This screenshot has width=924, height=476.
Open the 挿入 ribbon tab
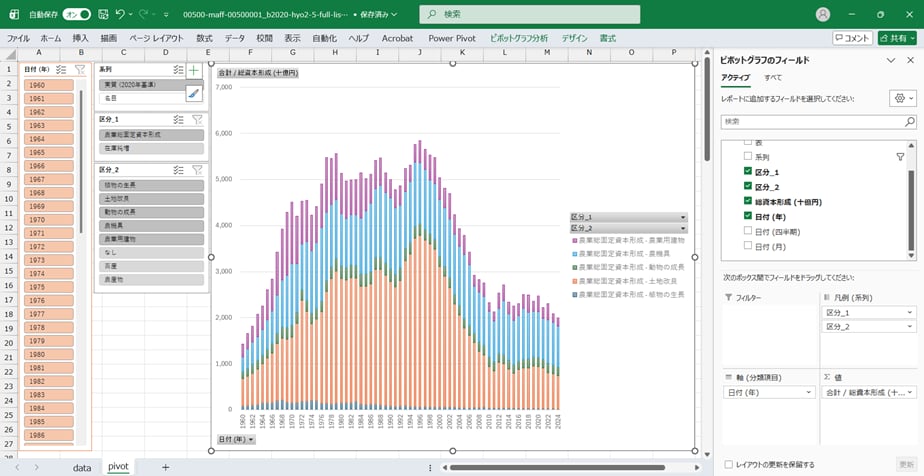point(81,38)
